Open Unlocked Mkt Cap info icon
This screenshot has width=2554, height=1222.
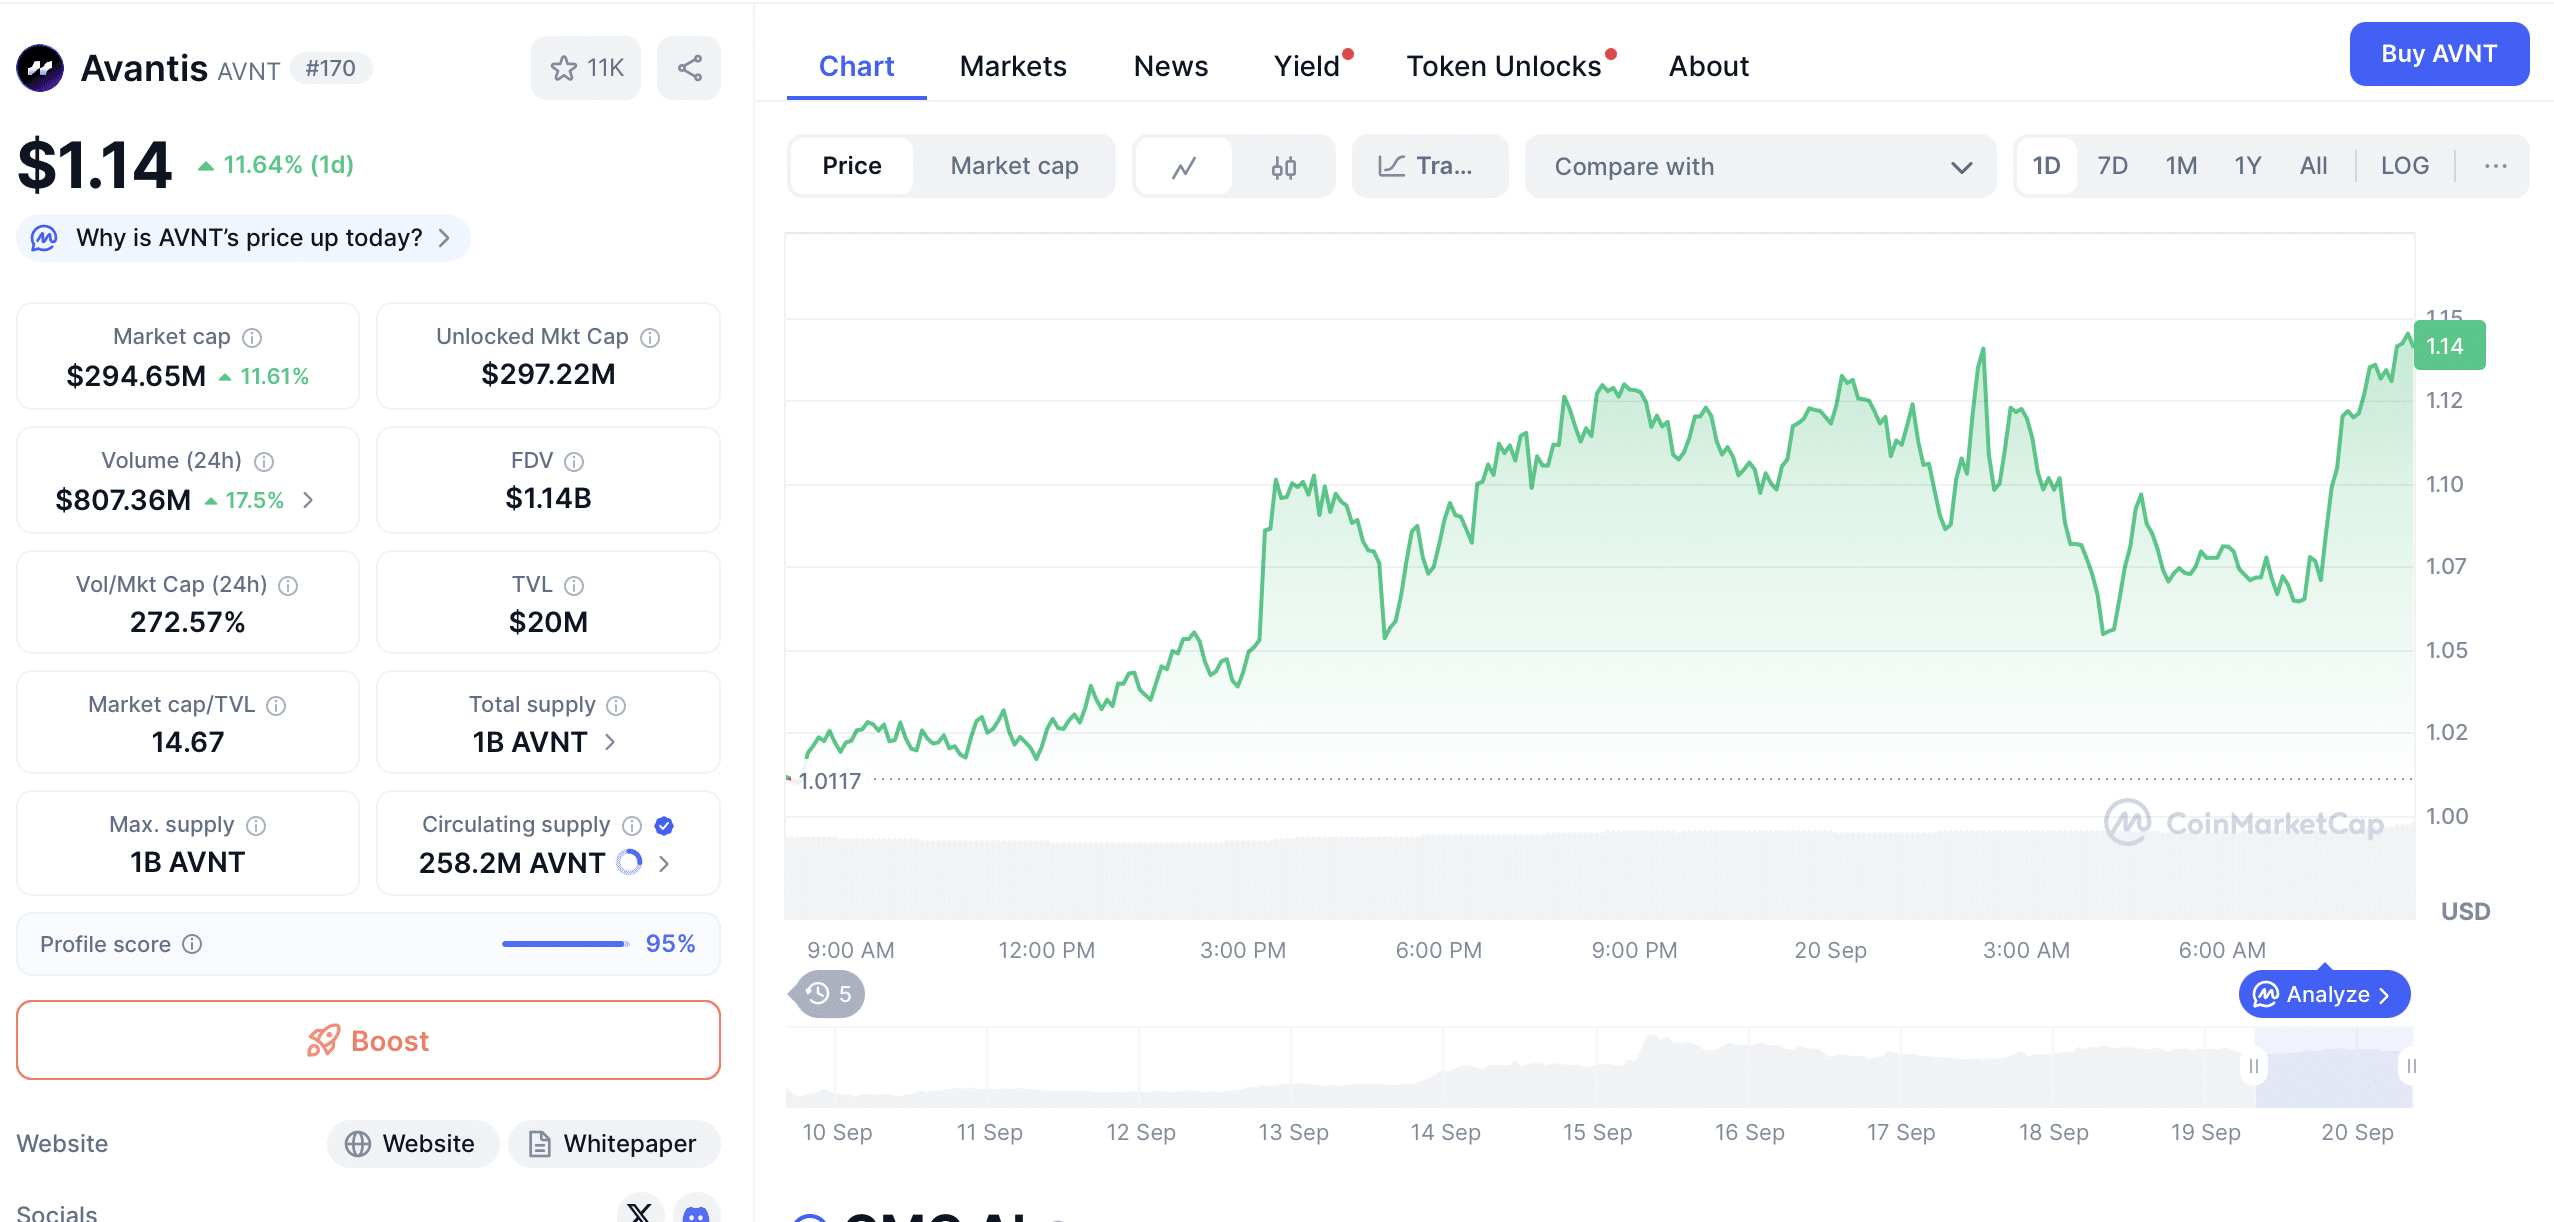coord(650,338)
